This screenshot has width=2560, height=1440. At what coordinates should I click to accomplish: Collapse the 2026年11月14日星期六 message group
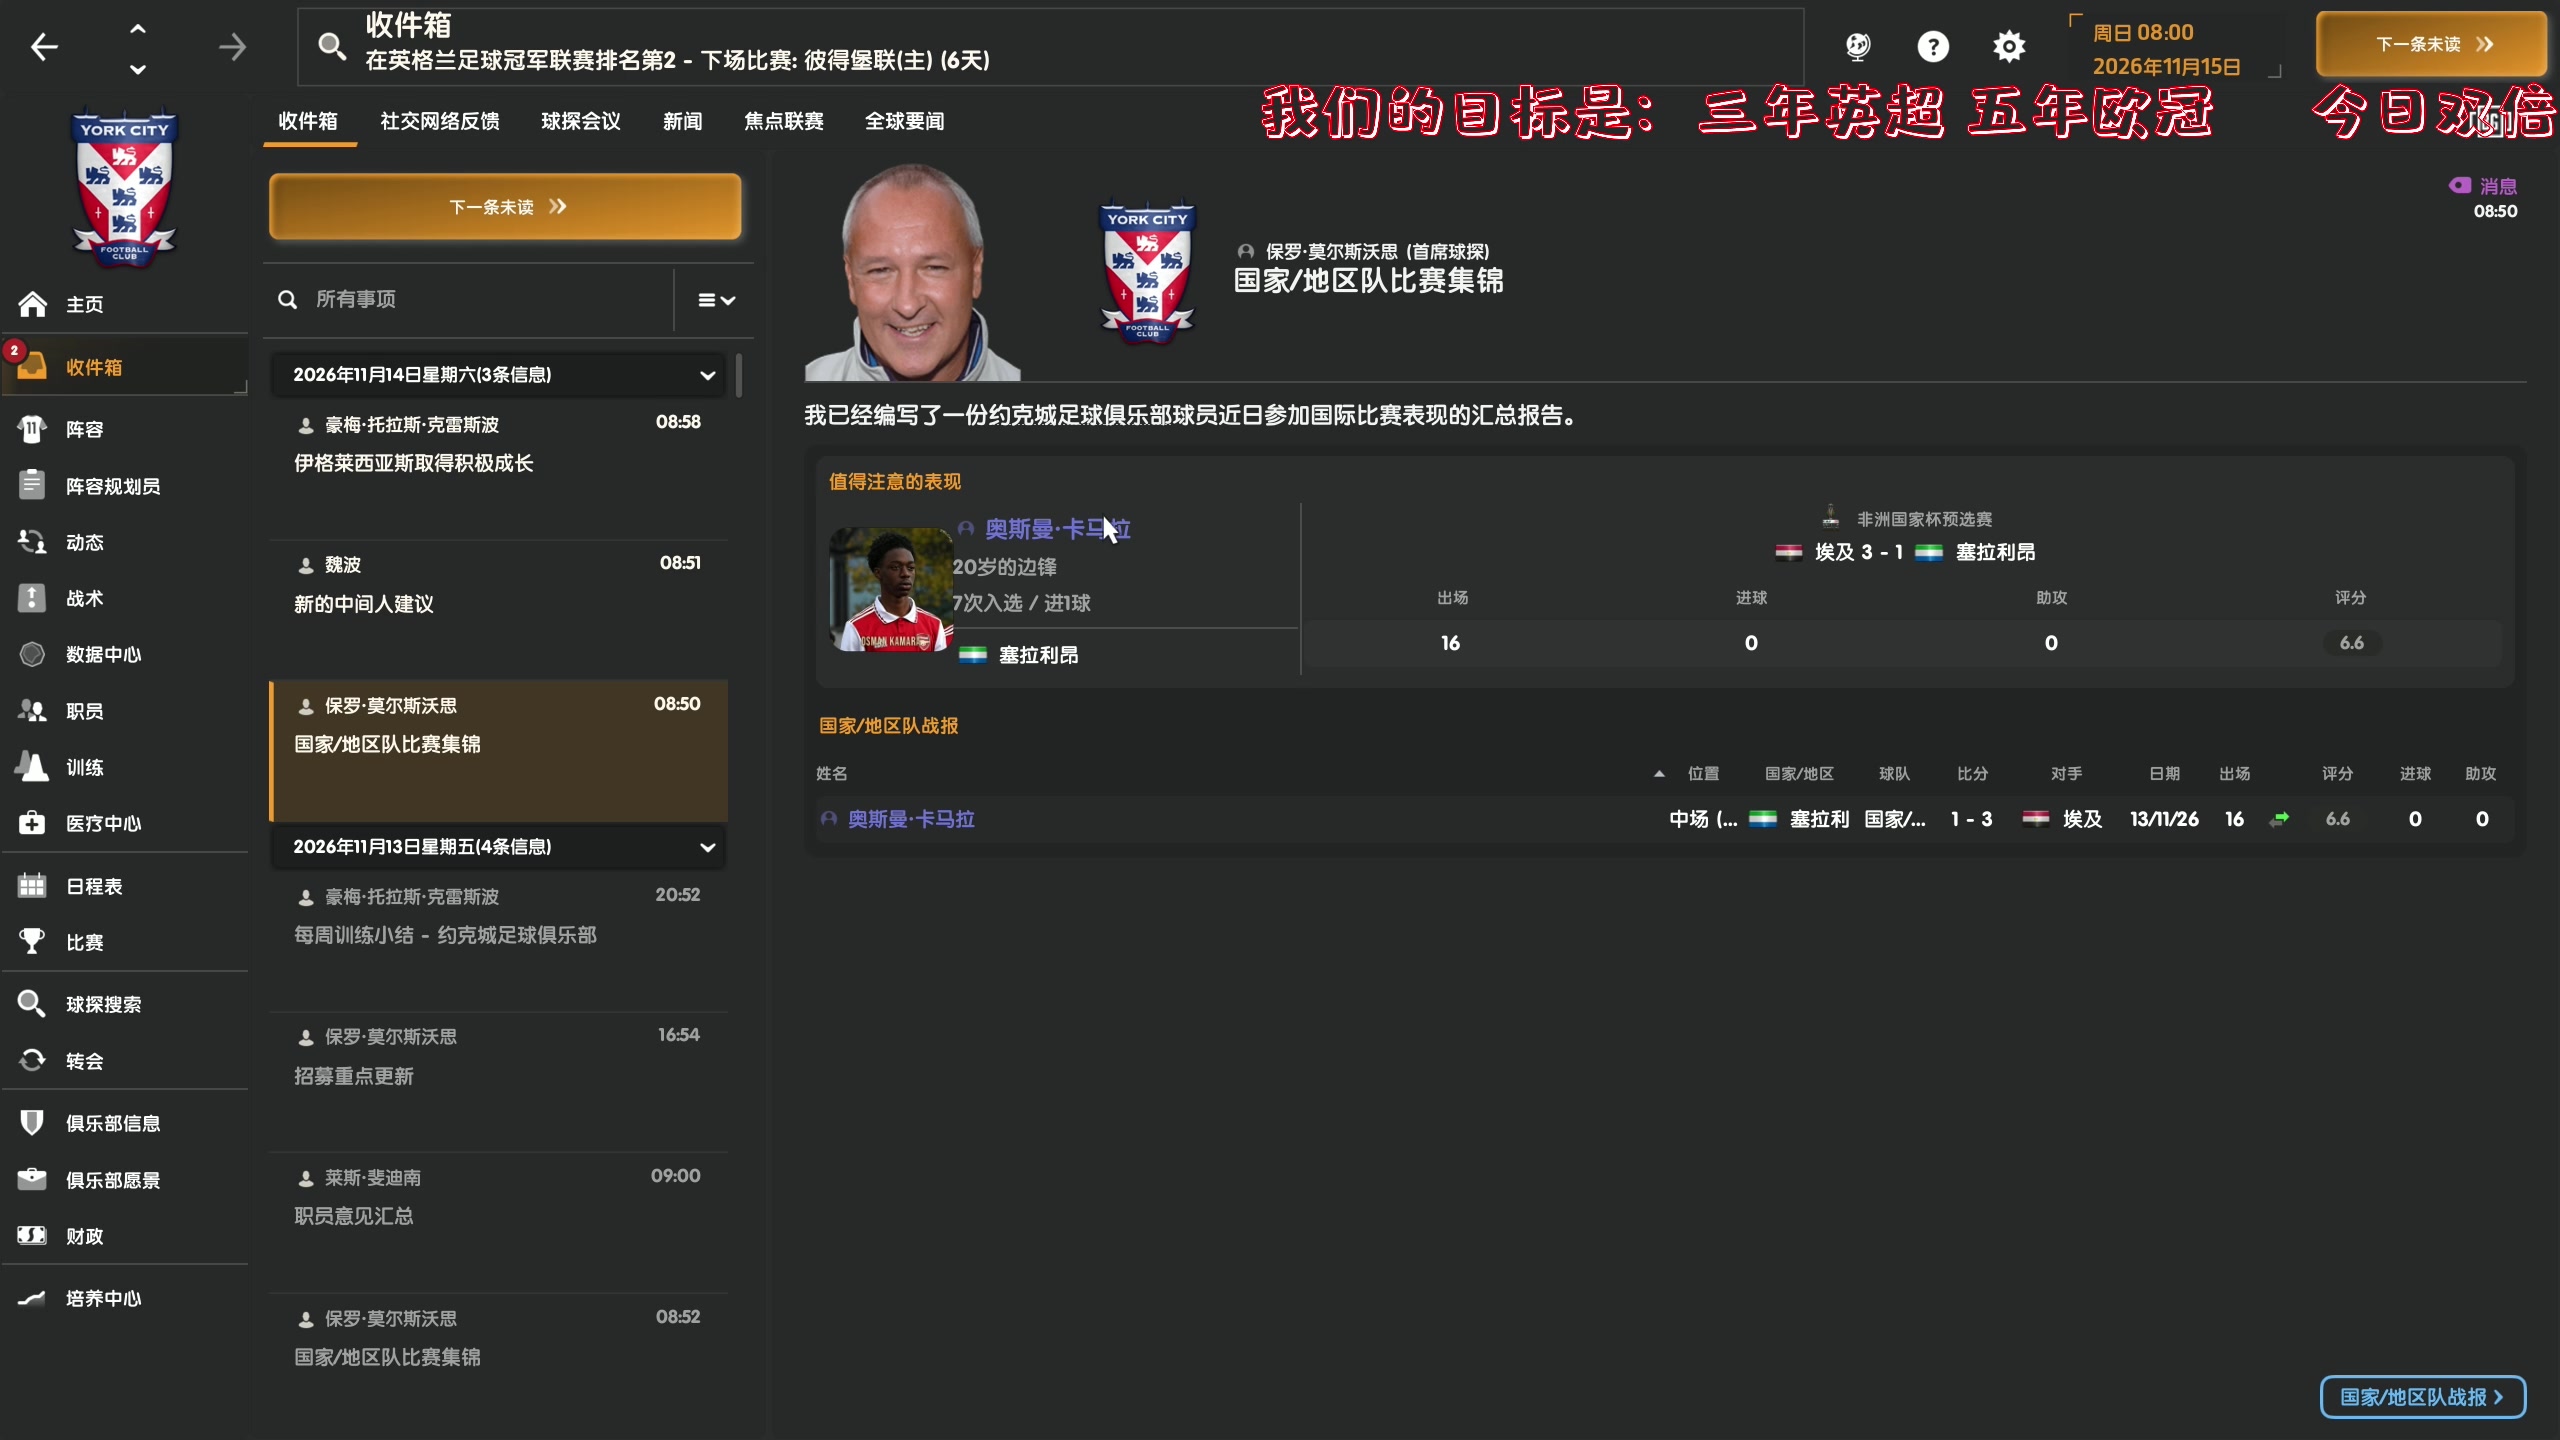click(708, 375)
